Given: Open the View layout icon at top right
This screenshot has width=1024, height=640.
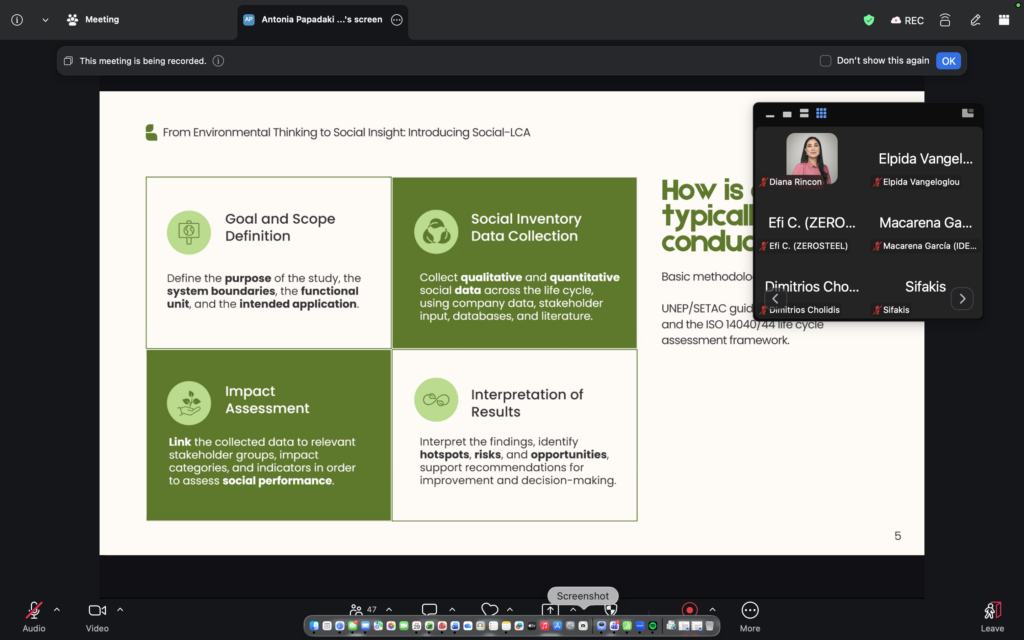Looking at the screenshot, I should (1004, 20).
